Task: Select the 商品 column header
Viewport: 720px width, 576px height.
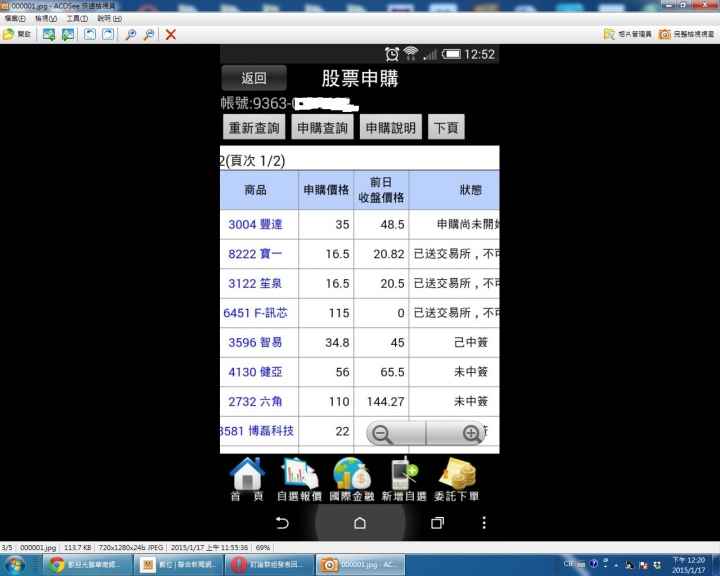Action: click(x=259, y=190)
